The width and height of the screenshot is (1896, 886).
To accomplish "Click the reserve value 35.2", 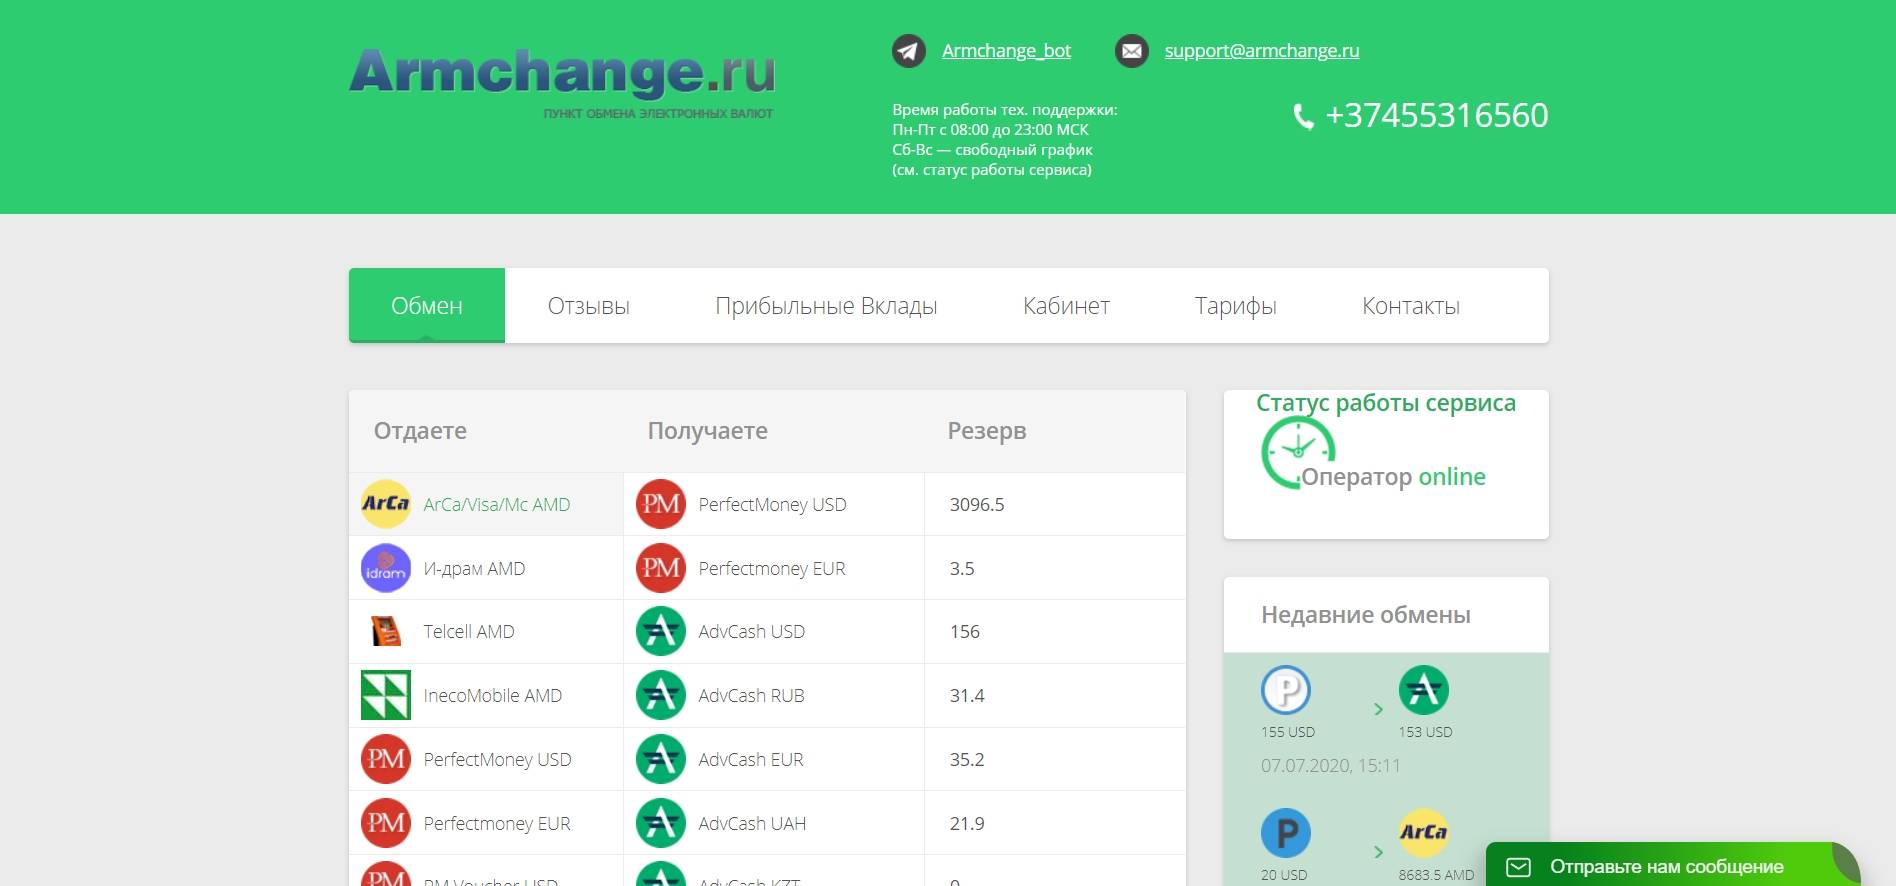I will click(967, 760).
